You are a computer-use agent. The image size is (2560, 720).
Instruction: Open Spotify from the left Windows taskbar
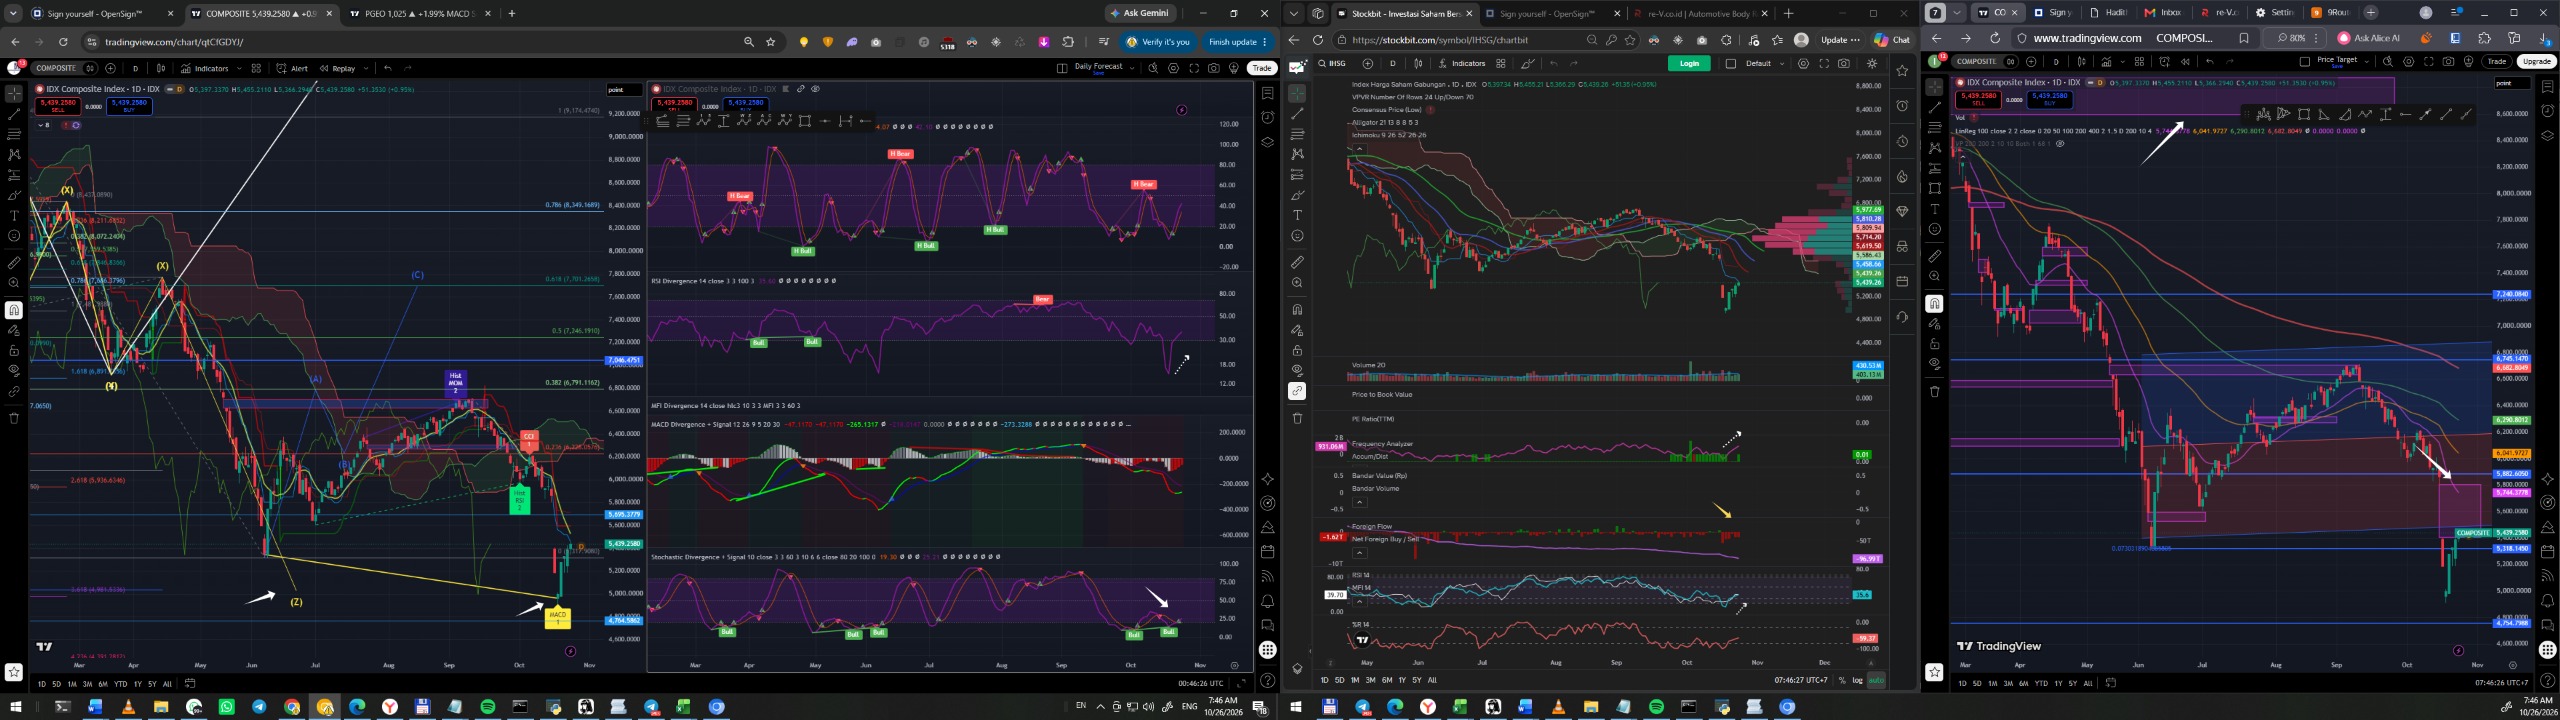[x=488, y=707]
